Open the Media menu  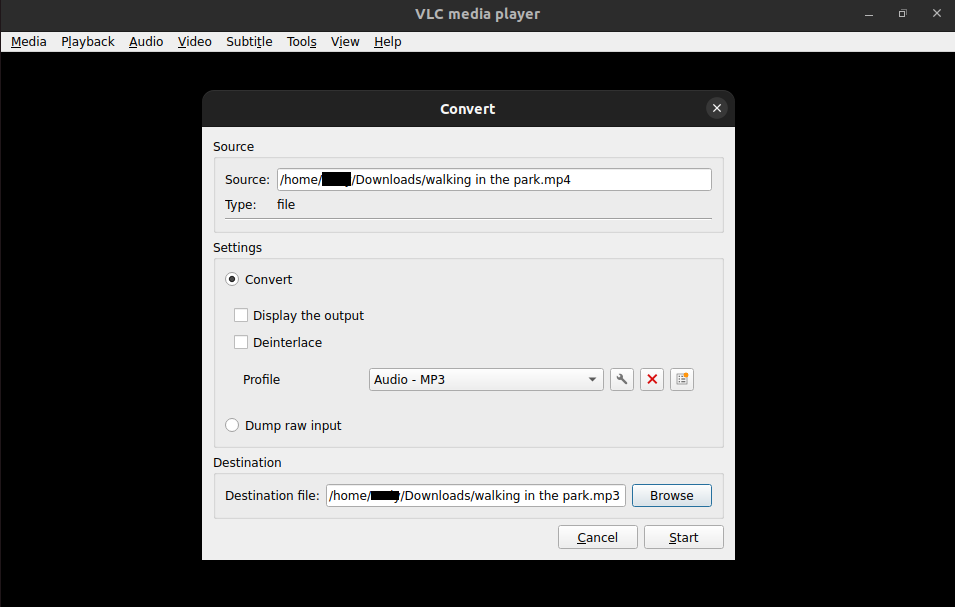(29, 41)
